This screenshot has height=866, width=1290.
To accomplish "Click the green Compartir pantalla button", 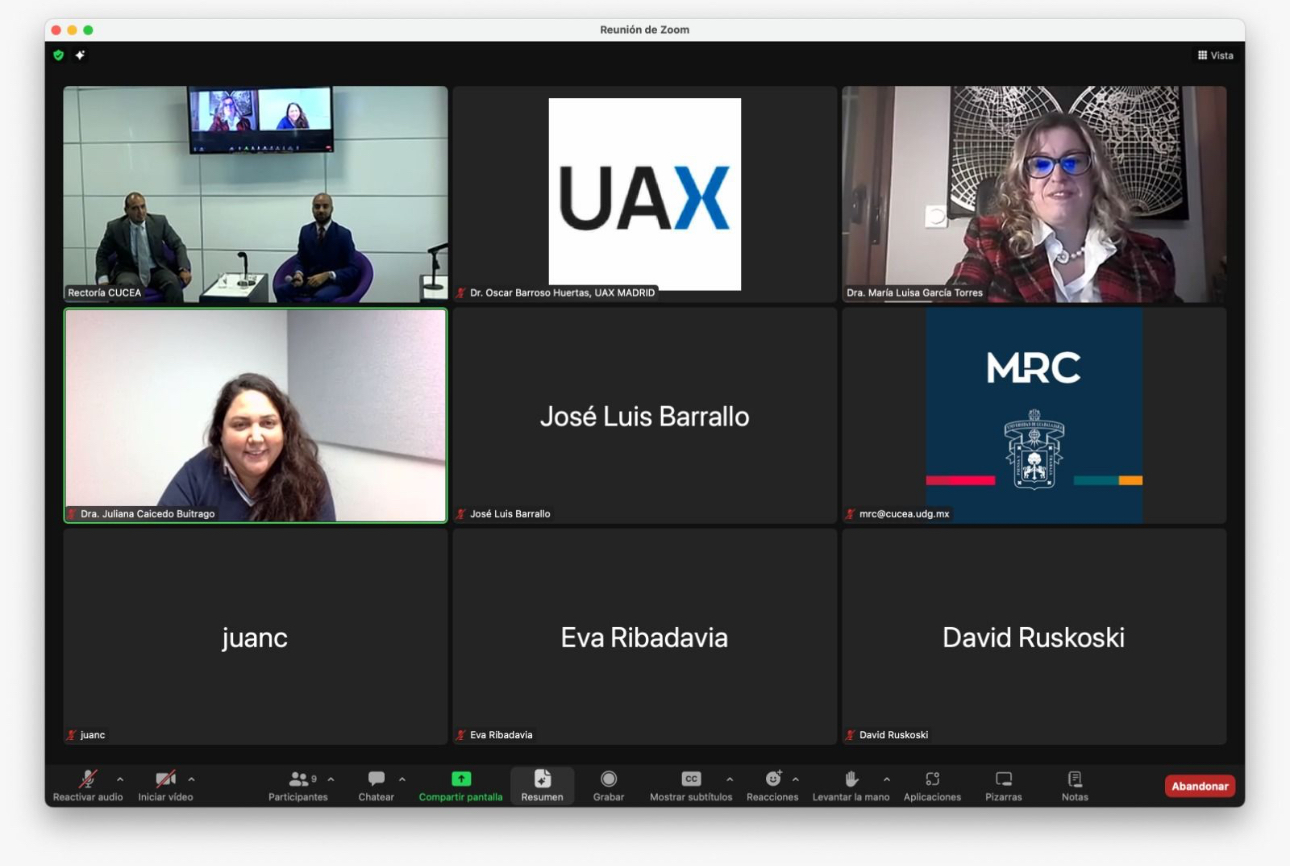I will click(x=461, y=786).
